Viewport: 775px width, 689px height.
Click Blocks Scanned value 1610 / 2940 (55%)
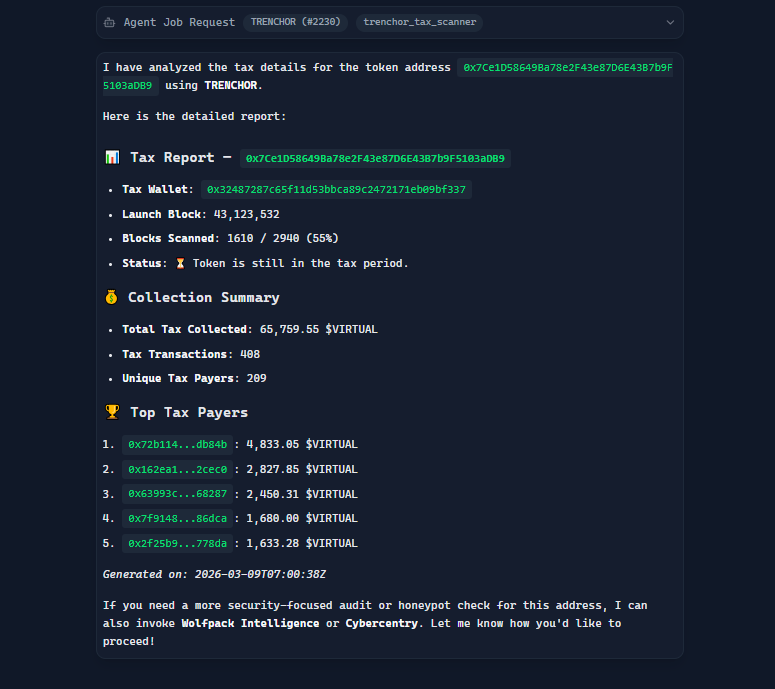coord(283,239)
